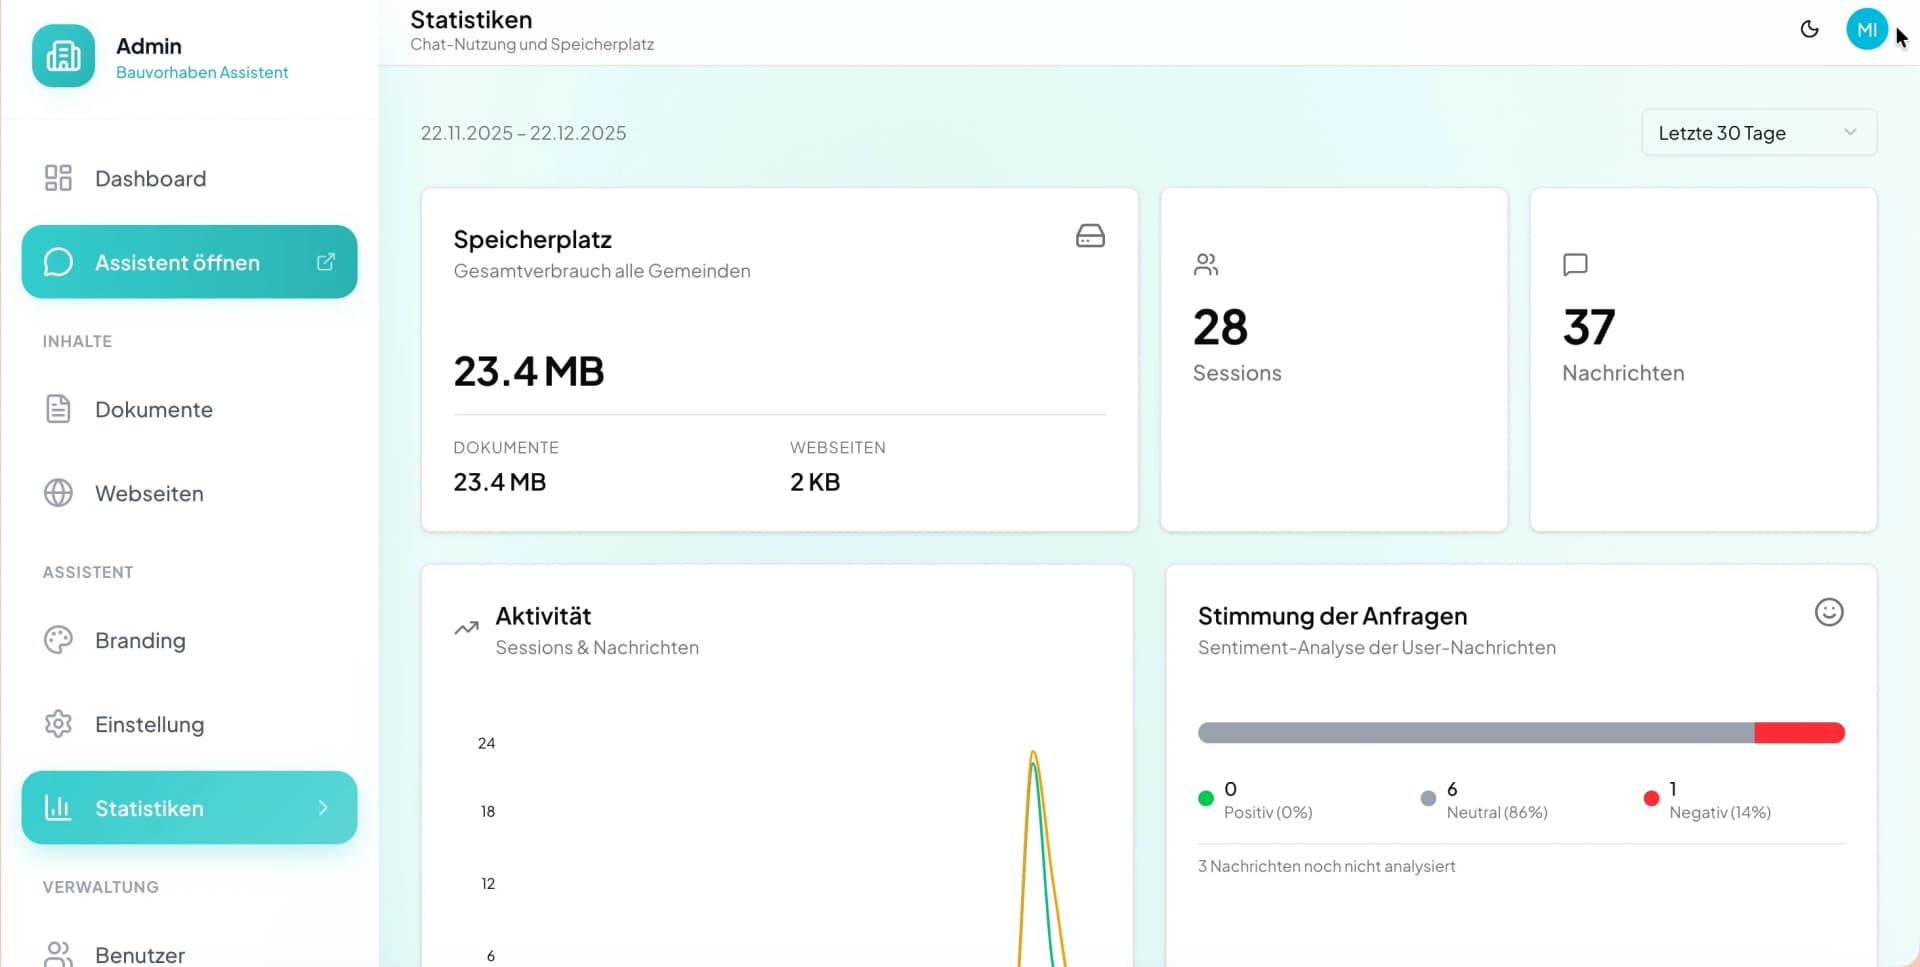Go to Dashboard in the sidebar
The width and height of the screenshot is (1920, 967).
(189, 179)
